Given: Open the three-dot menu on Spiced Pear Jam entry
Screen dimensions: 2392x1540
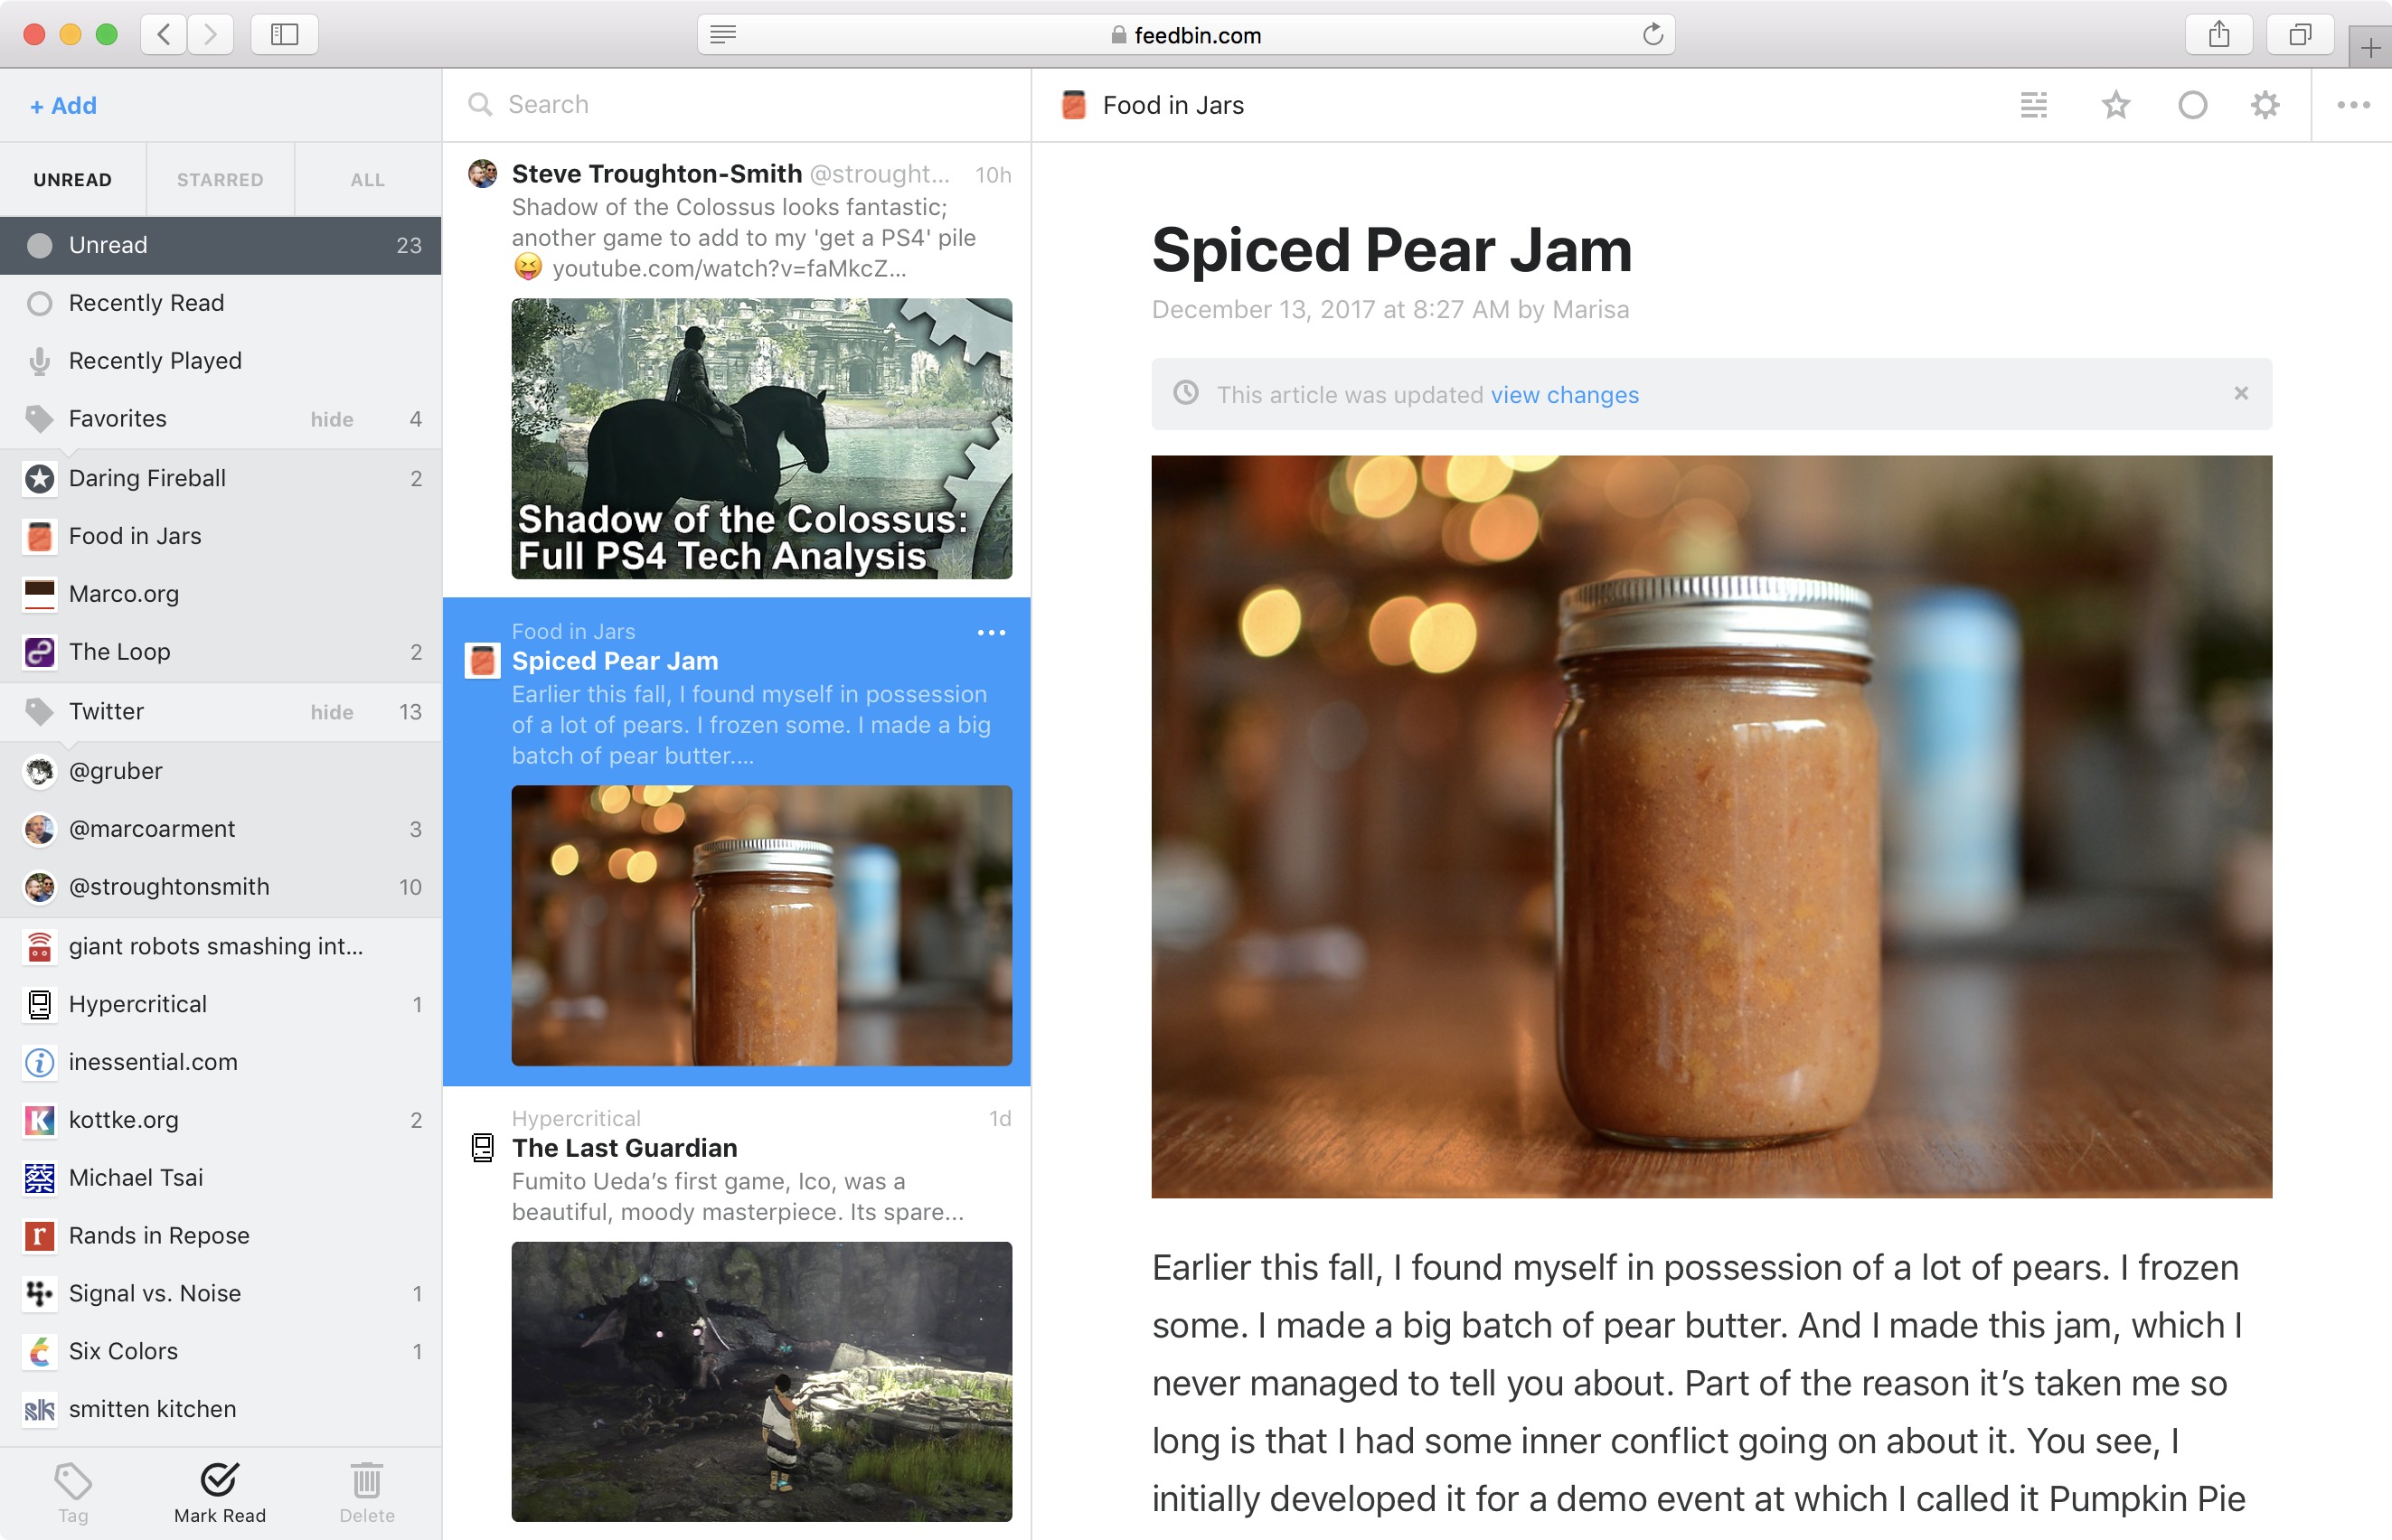Looking at the screenshot, I should [x=990, y=633].
